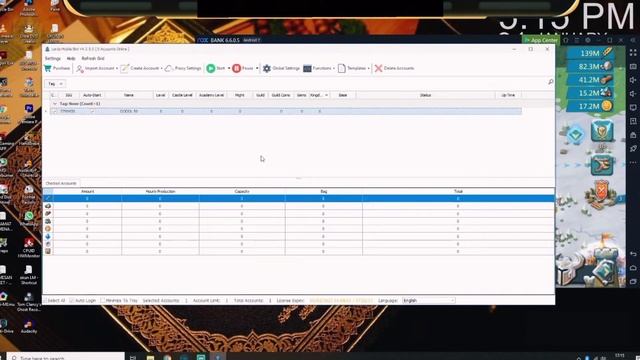Select the ore resource row icon
This screenshot has height=360, width=640.
coord(48,221)
